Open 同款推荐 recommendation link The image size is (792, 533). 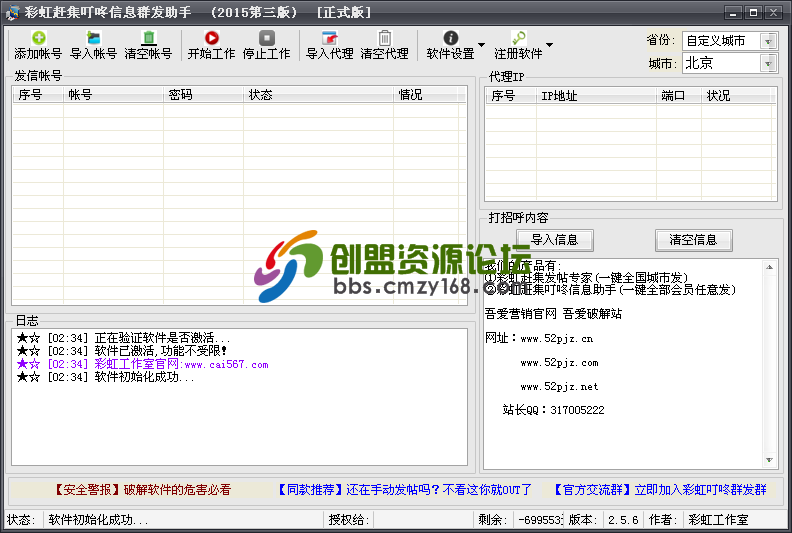[x=405, y=490]
